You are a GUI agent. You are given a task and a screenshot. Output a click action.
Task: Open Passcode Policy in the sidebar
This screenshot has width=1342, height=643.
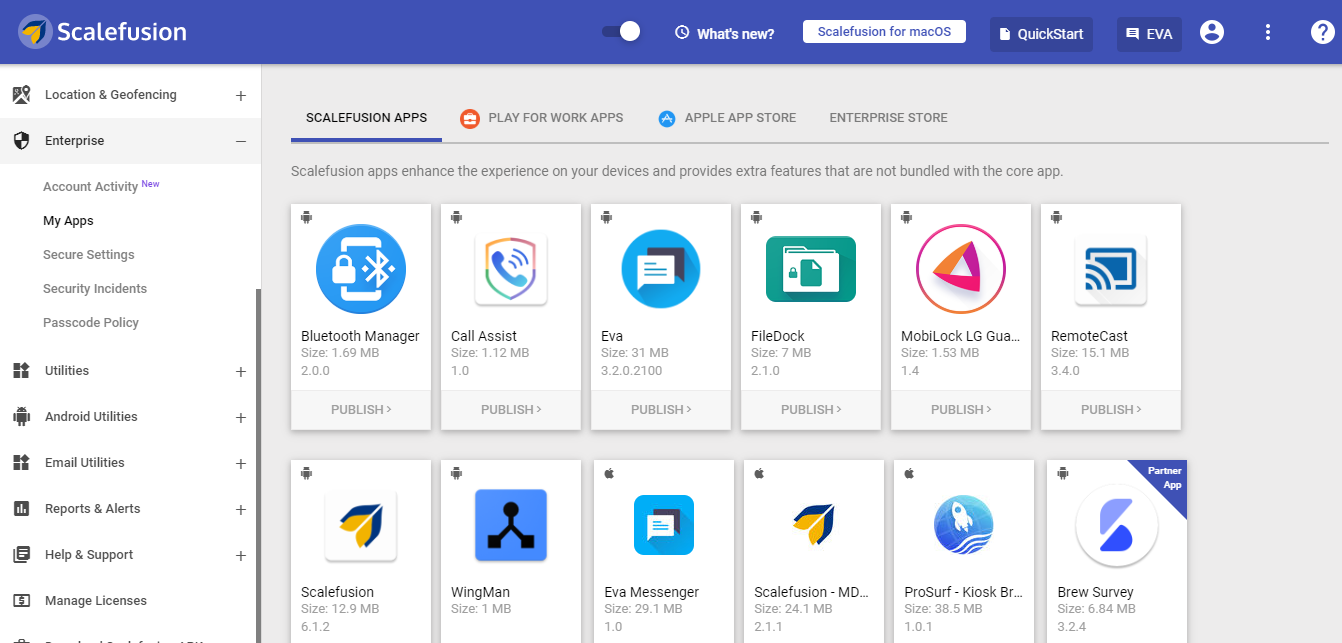[x=91, y=323]
